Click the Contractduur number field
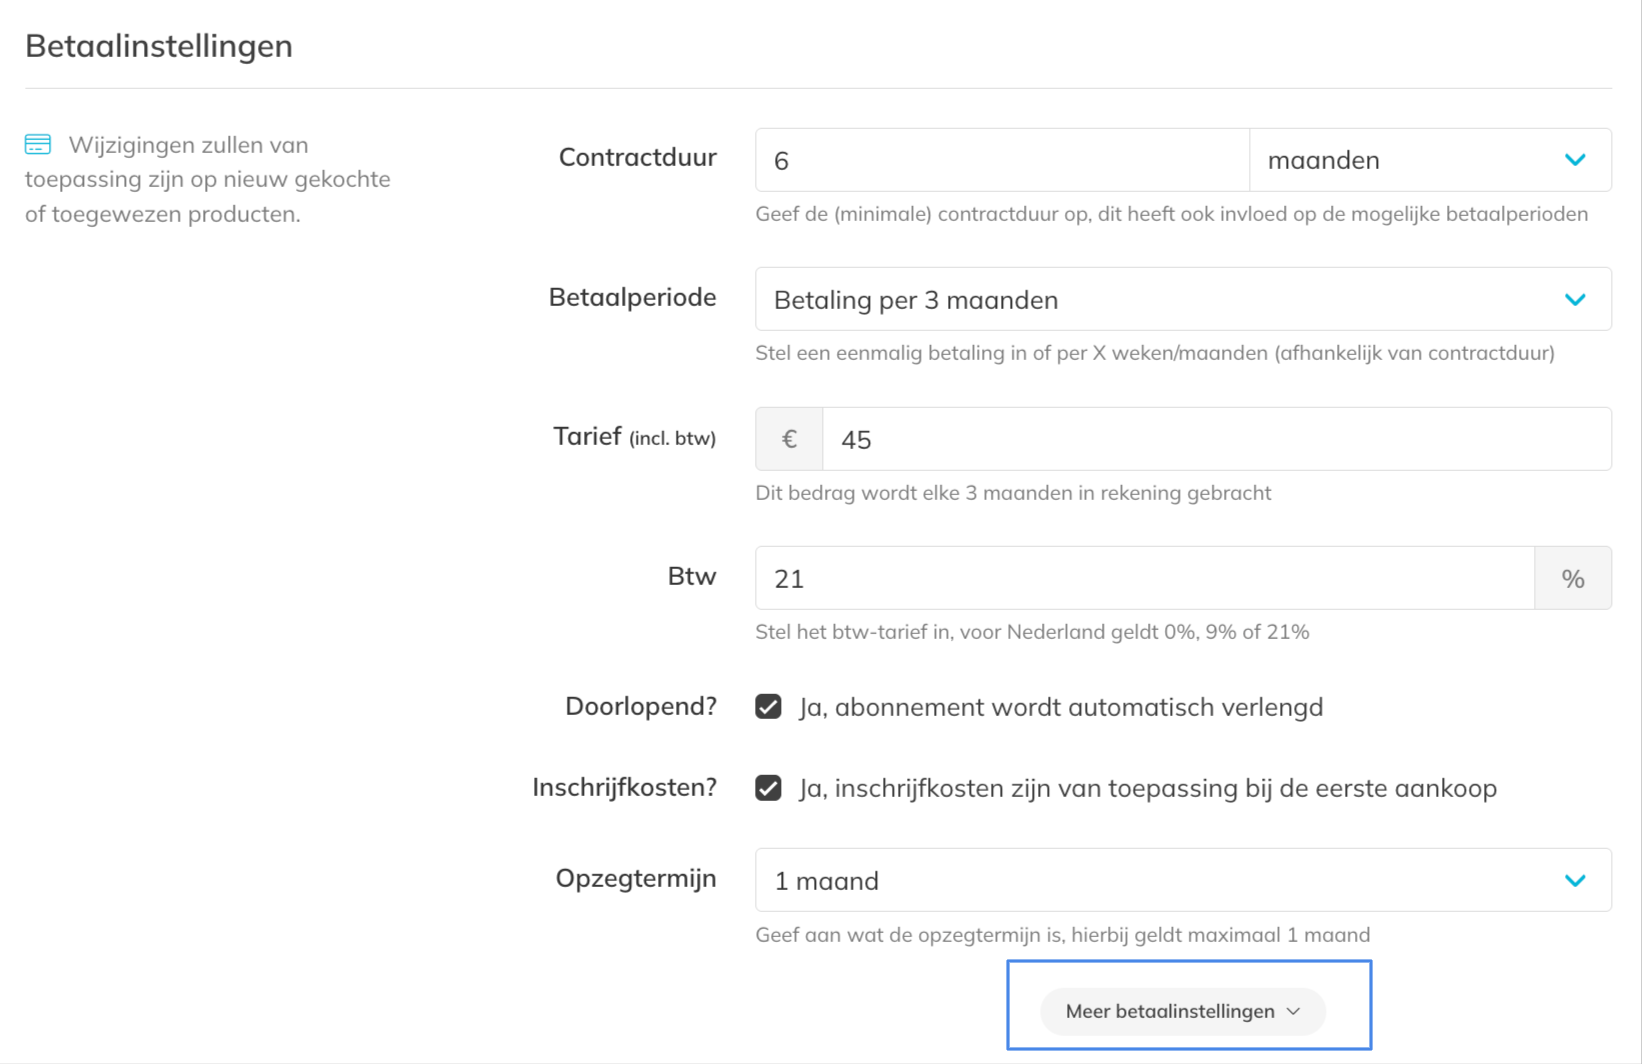This screenshot has width=1642, height=1064. coord(1002,160)
